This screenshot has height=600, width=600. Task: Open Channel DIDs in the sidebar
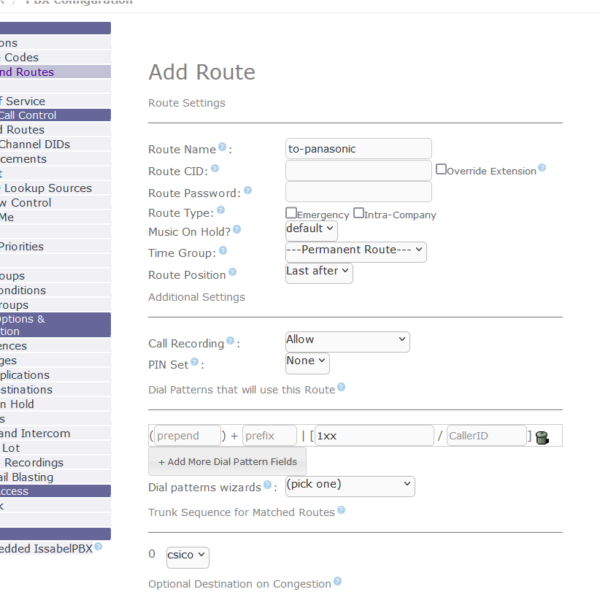[x=36, y=145]
